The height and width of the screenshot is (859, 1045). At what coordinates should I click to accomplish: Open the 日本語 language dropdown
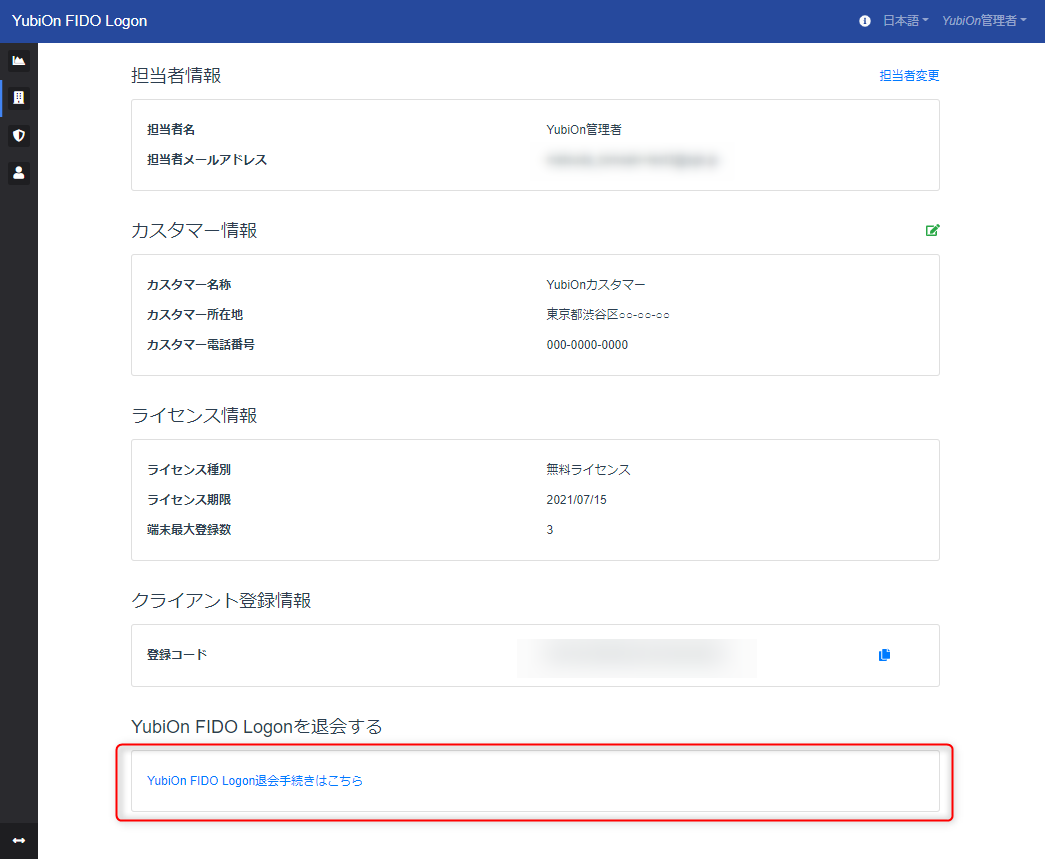[x=905, y=21]
